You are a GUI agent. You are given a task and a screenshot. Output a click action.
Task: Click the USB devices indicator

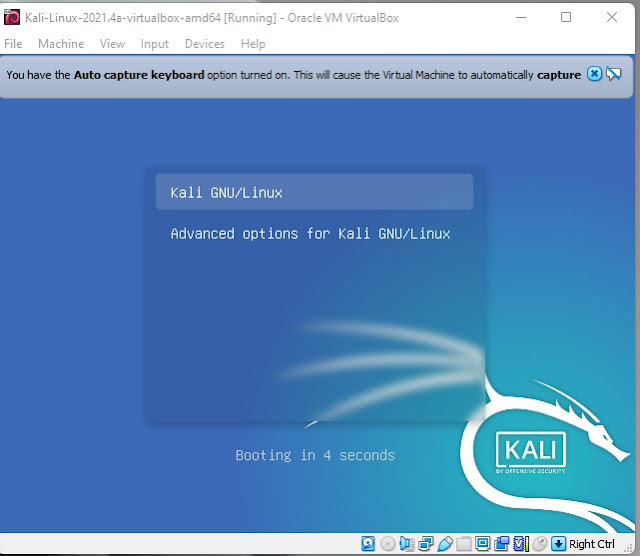coord(444,544)
